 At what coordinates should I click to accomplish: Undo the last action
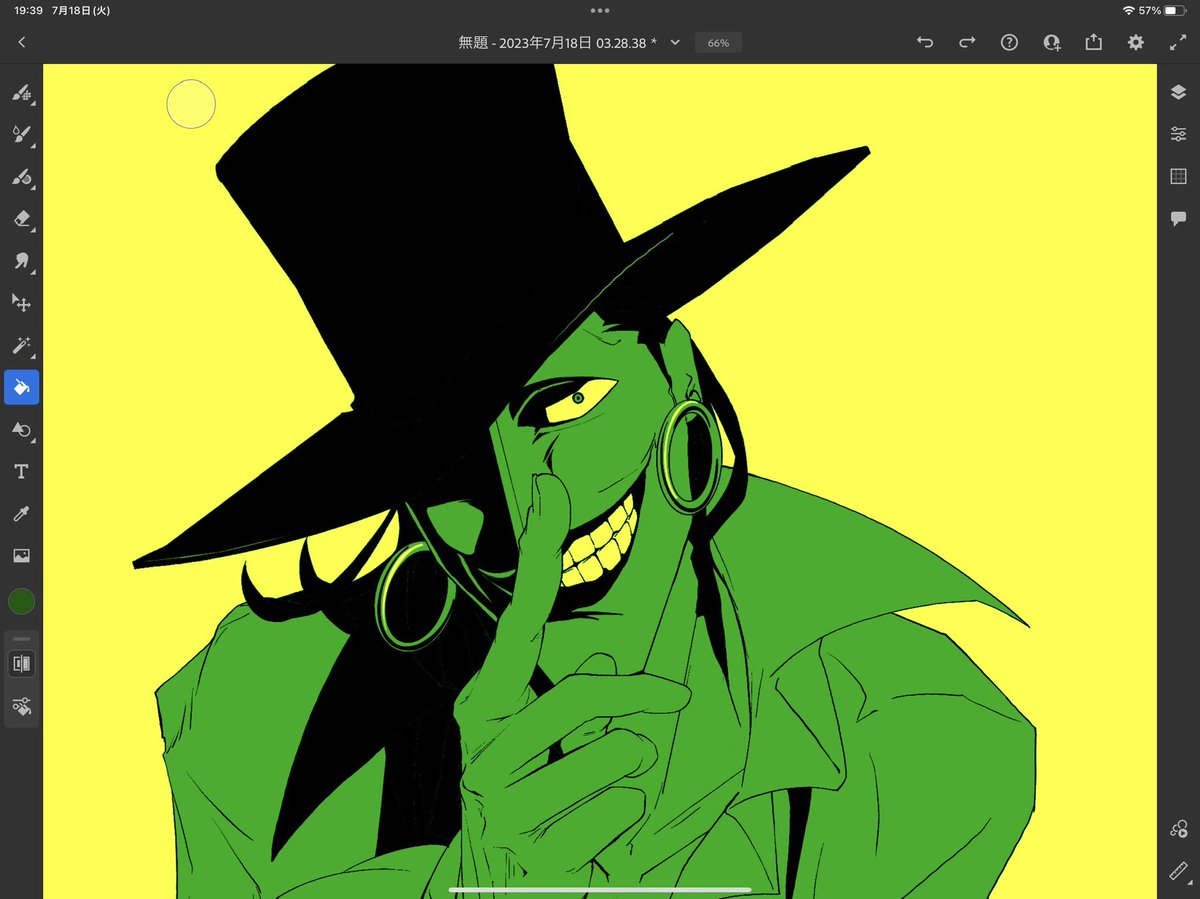point(925,42)
